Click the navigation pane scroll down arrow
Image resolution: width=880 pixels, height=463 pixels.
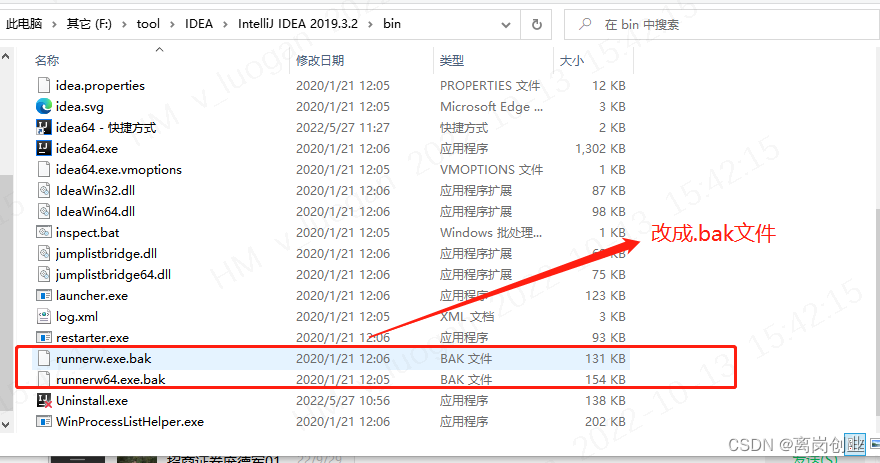click(x=6, y=425)
